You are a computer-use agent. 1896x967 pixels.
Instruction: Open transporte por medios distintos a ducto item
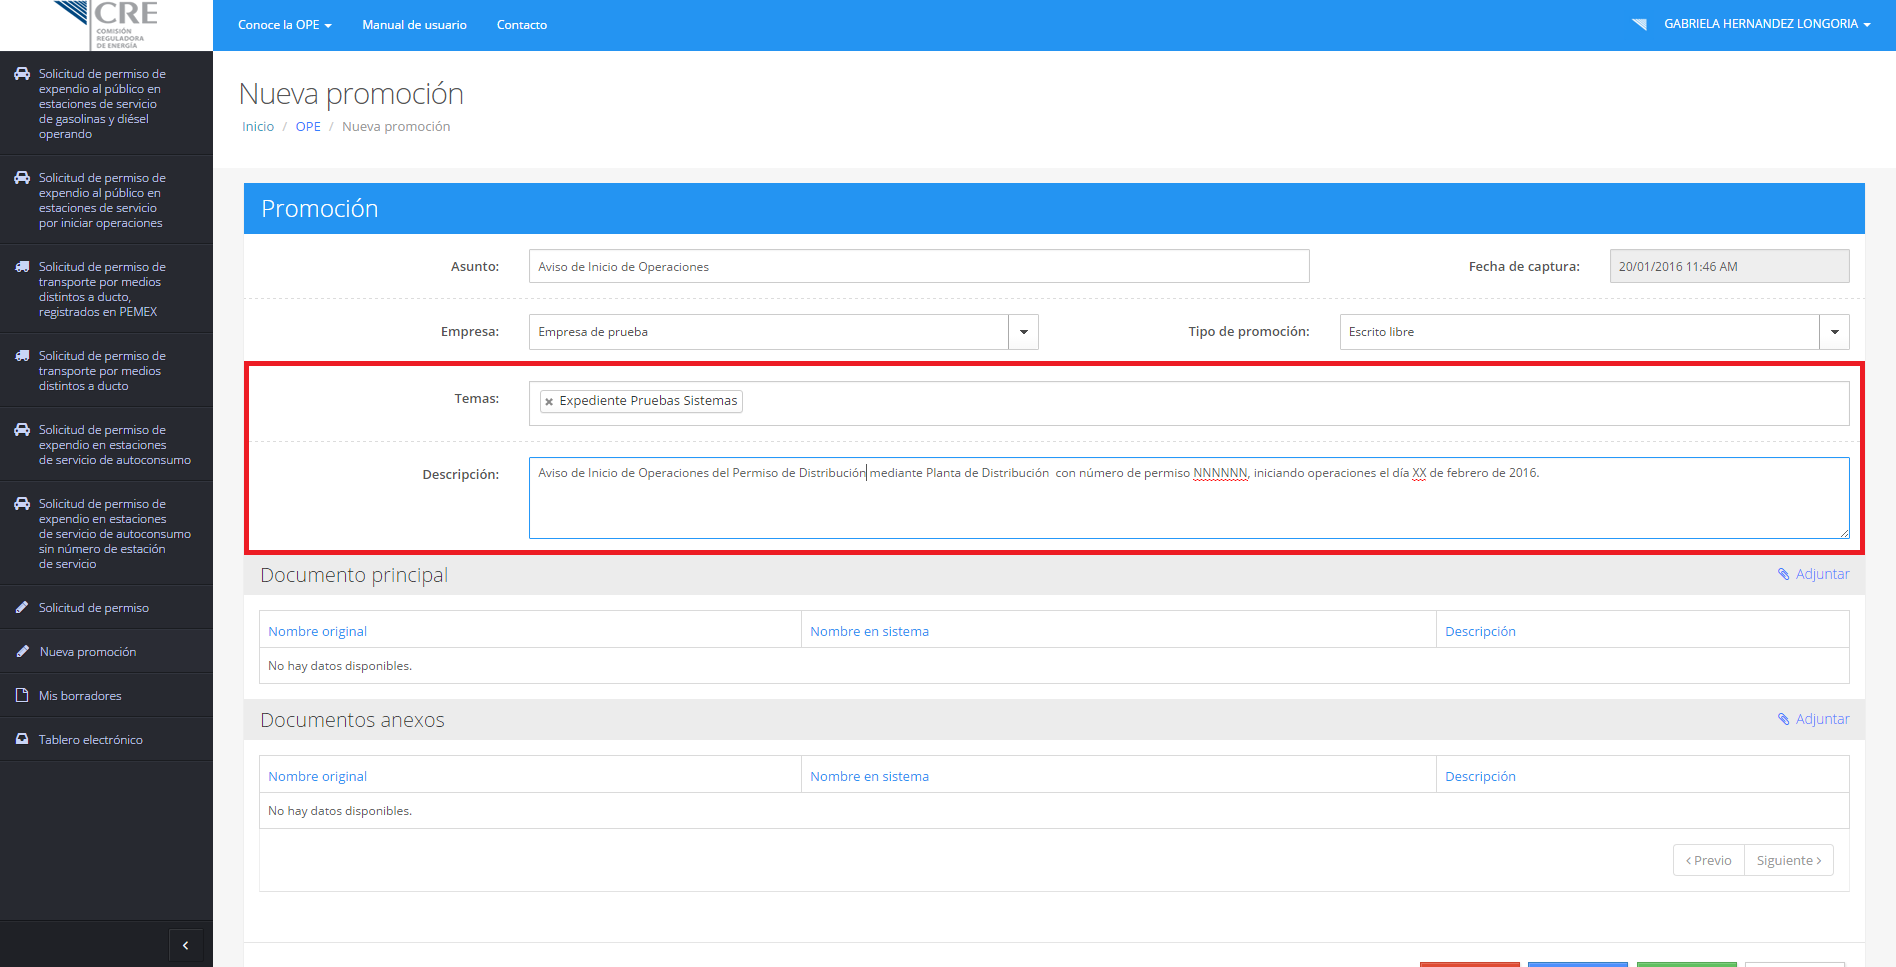coord(106,370)
